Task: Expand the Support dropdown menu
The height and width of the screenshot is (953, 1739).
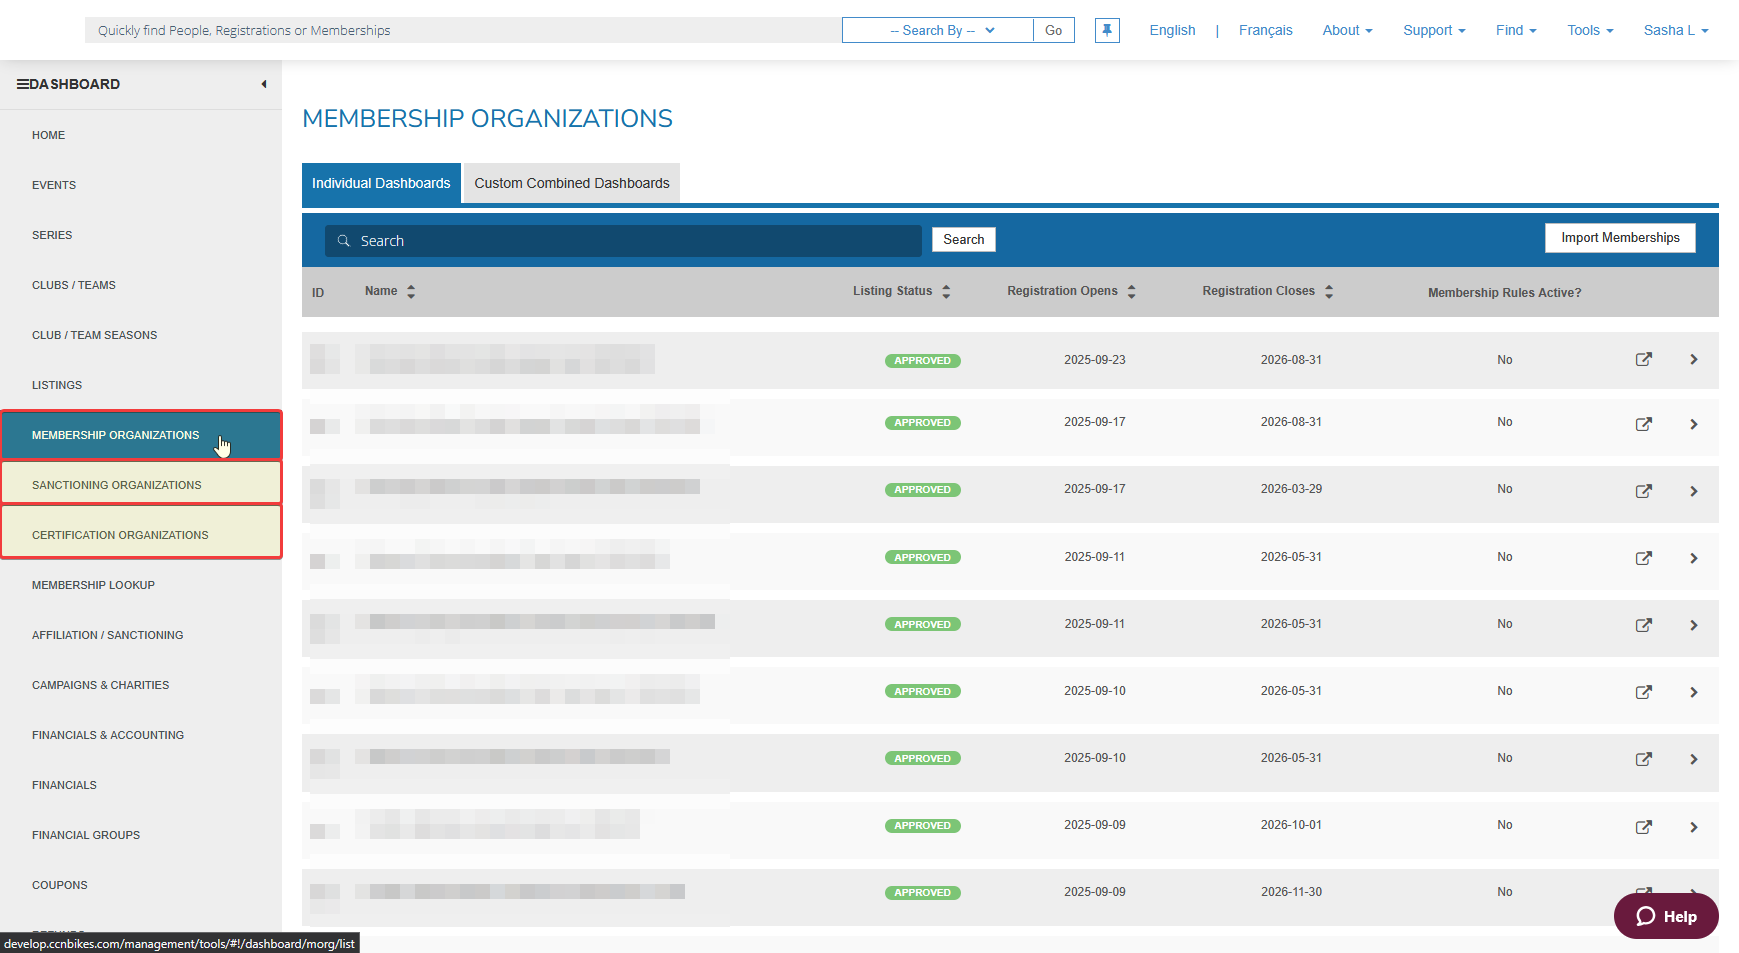Action: coord(1433,30)
